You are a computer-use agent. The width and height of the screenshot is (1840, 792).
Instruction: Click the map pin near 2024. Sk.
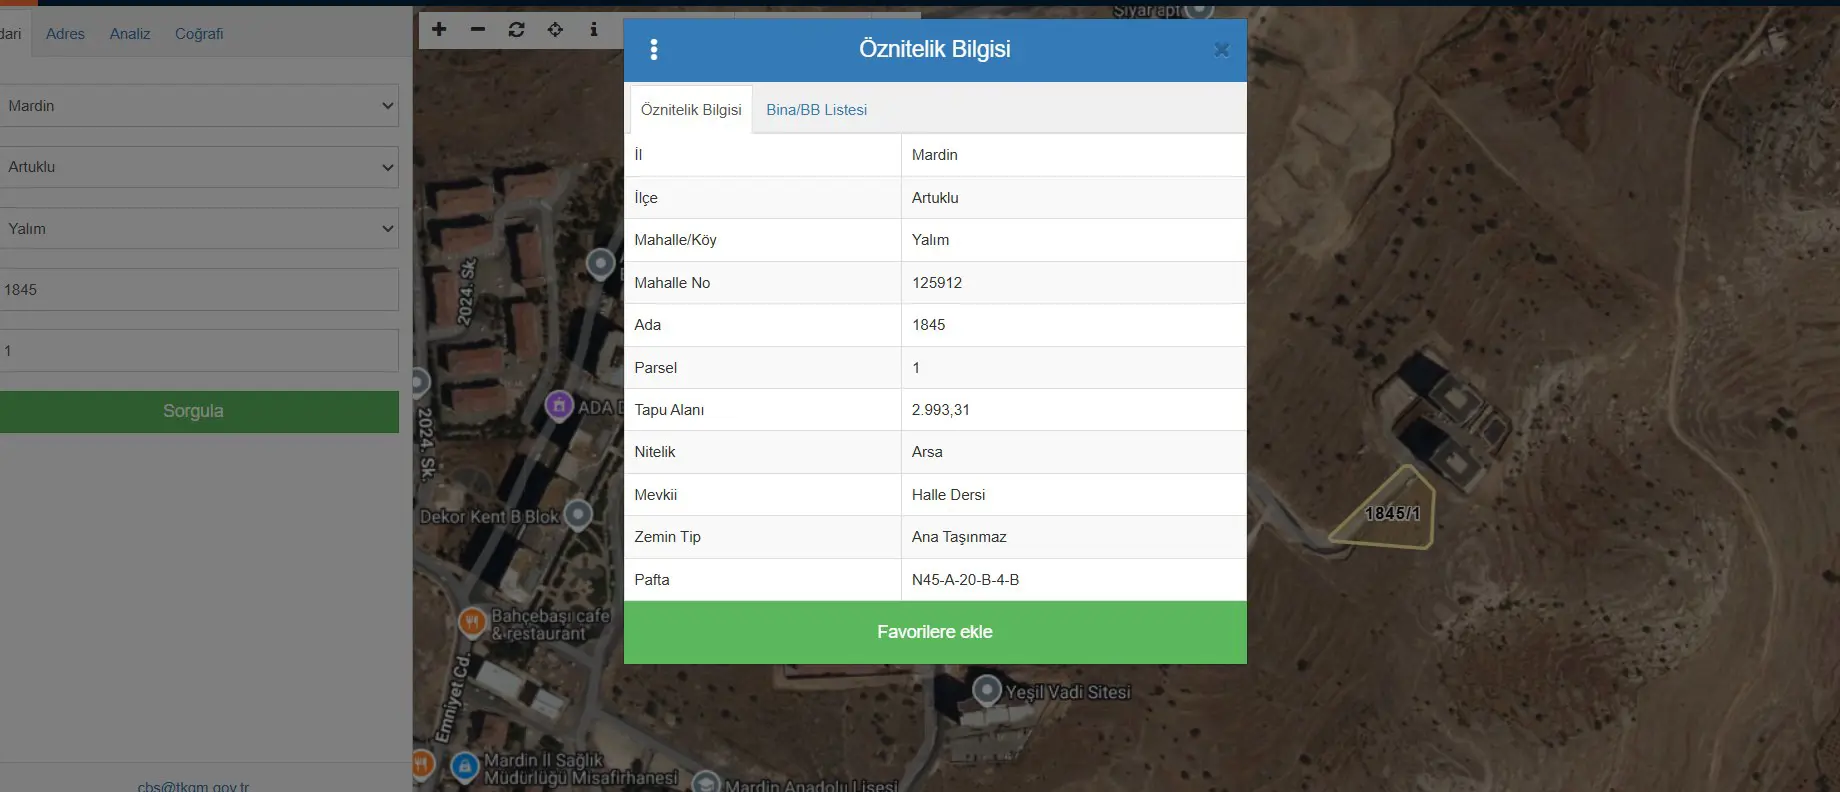point(600,264)
